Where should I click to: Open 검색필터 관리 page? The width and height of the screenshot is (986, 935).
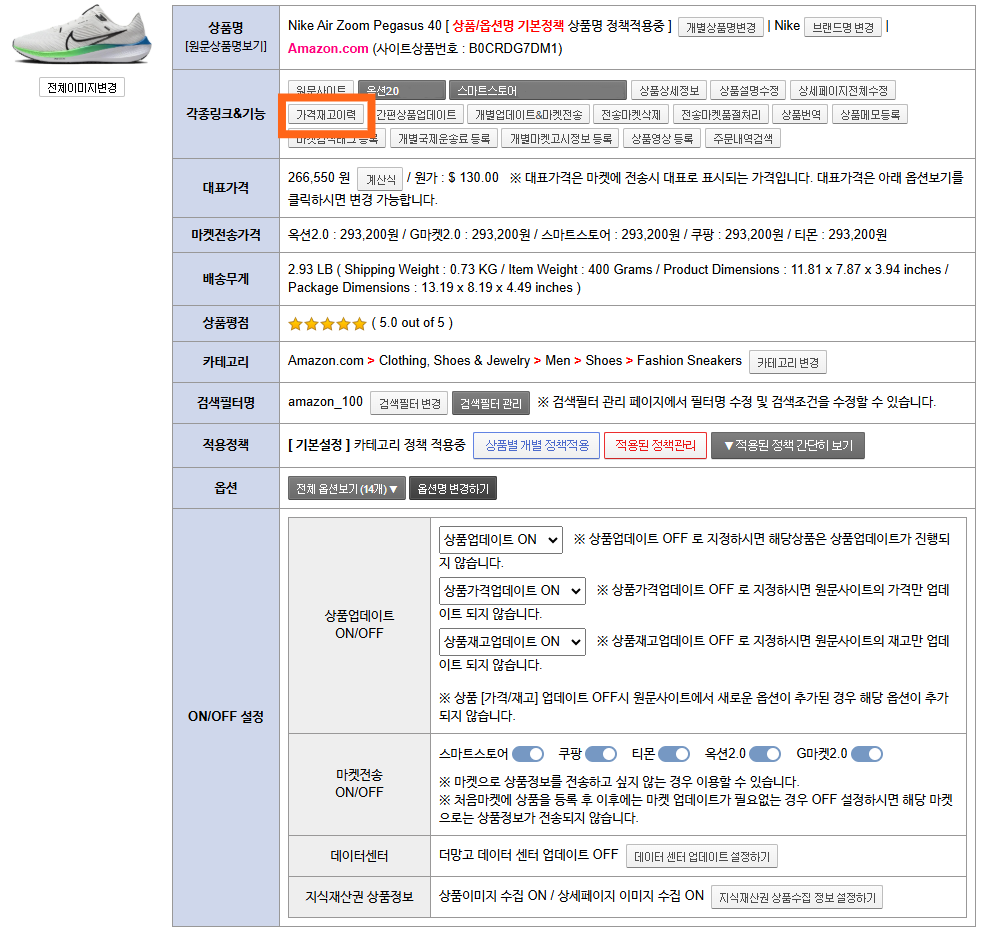(x=490, y=403)
